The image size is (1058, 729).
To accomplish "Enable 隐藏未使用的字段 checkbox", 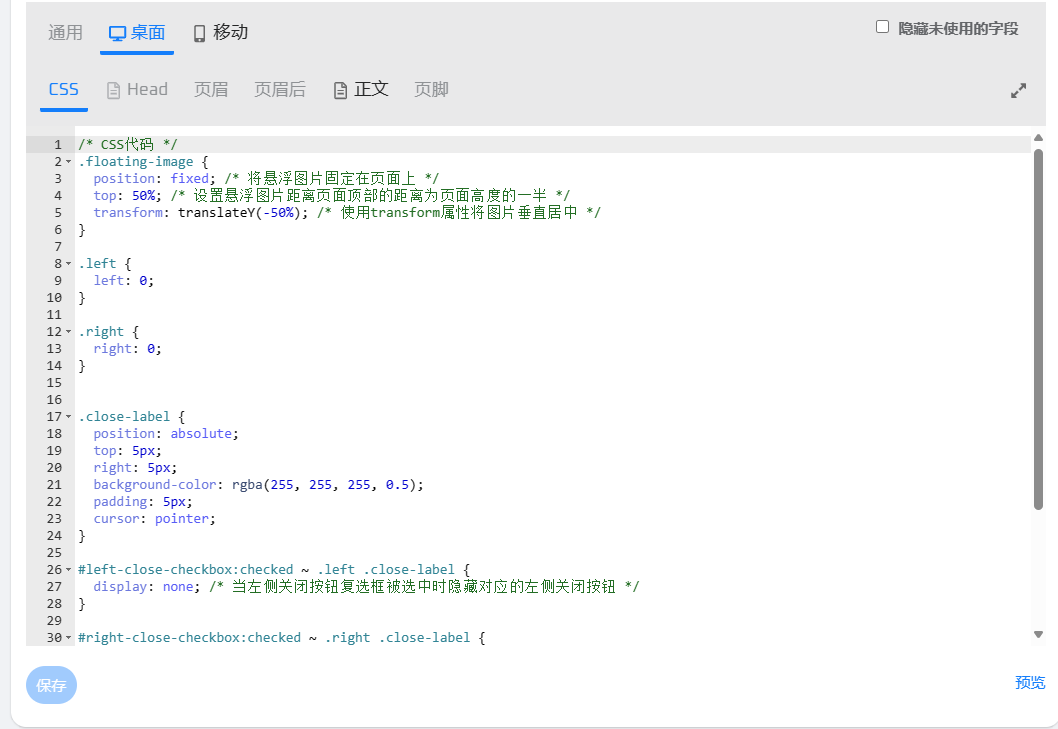I will [x=882, y=27].
